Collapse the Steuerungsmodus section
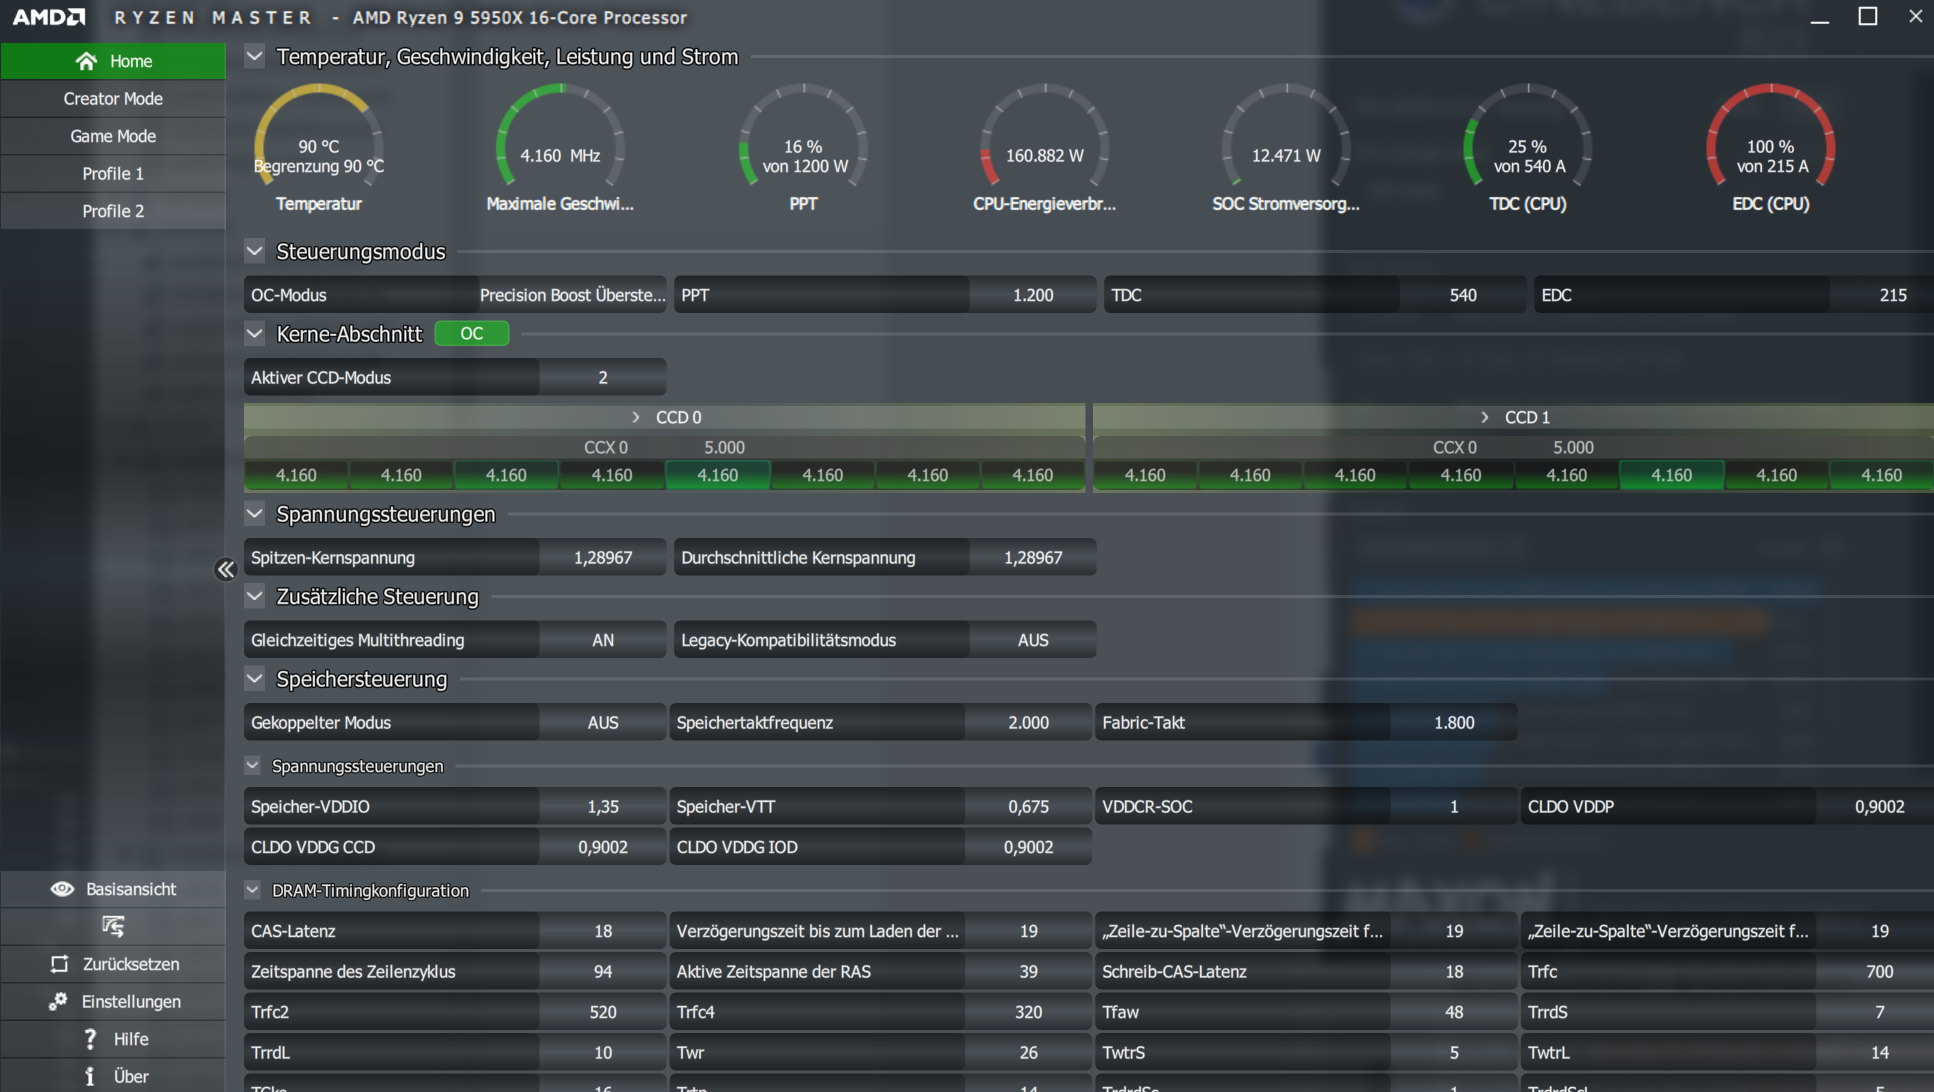Viewport: 1934px width, 1092px height. [x=255, y=251]
